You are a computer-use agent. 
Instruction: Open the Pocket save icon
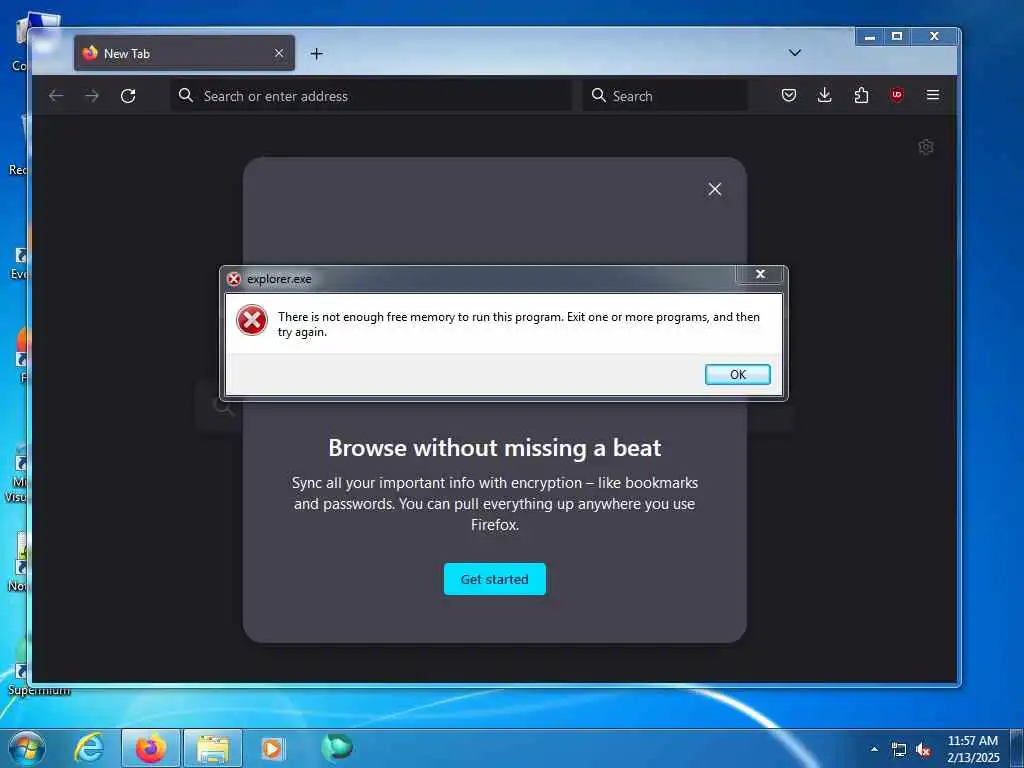pyautogui.click(x=789, y=95)
